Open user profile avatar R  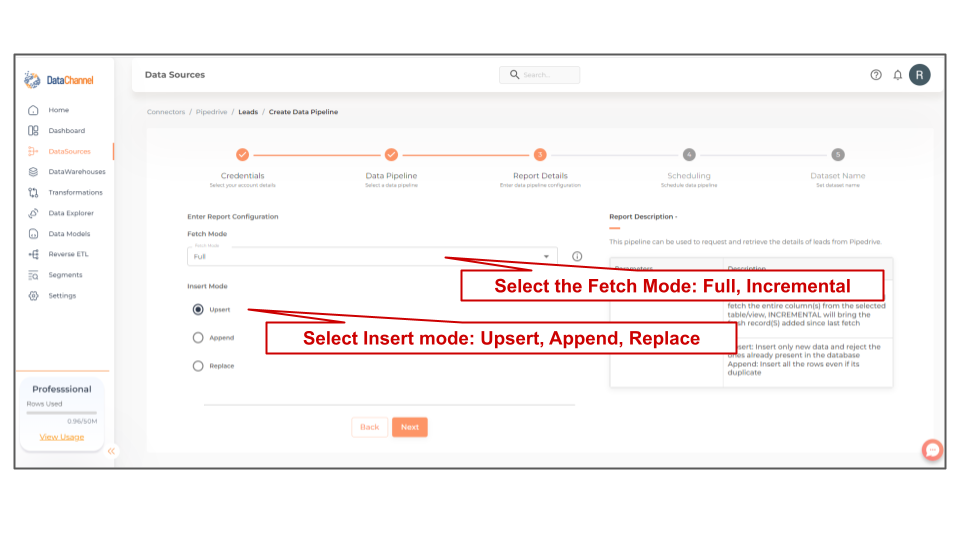[920, 75]
